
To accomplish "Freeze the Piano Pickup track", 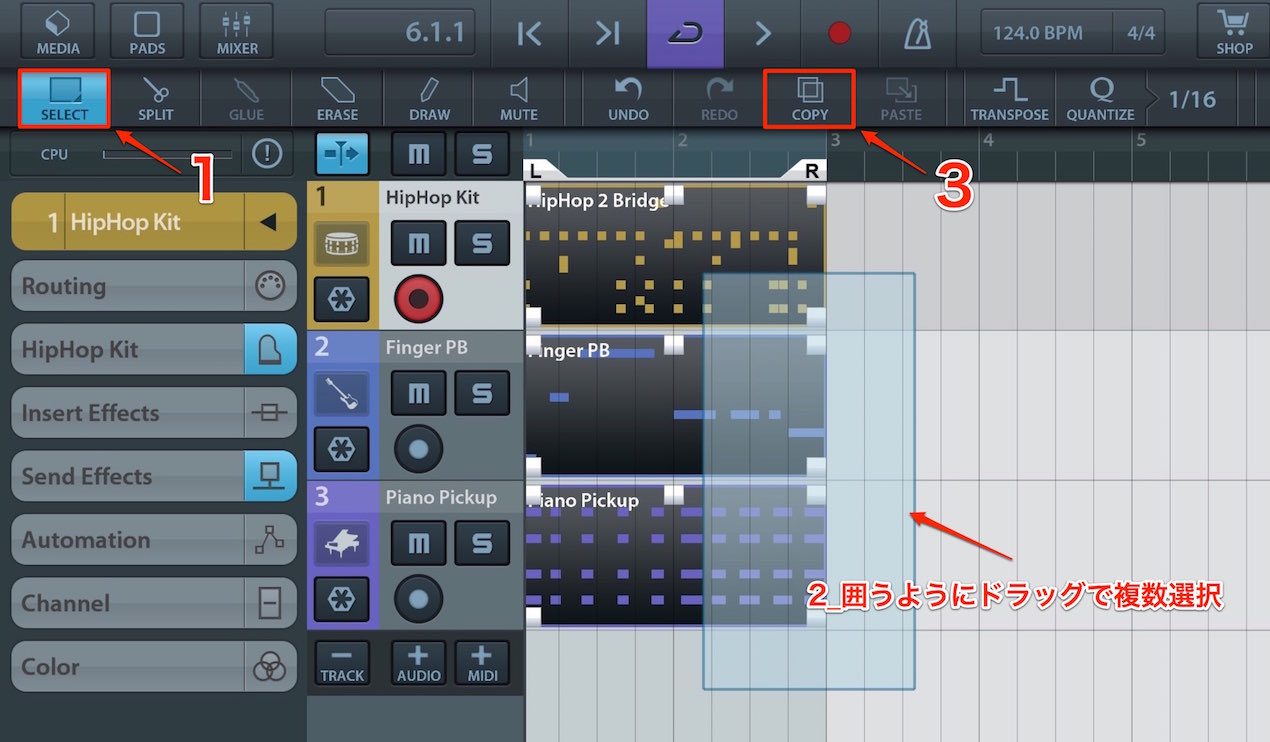I will 342,599.
